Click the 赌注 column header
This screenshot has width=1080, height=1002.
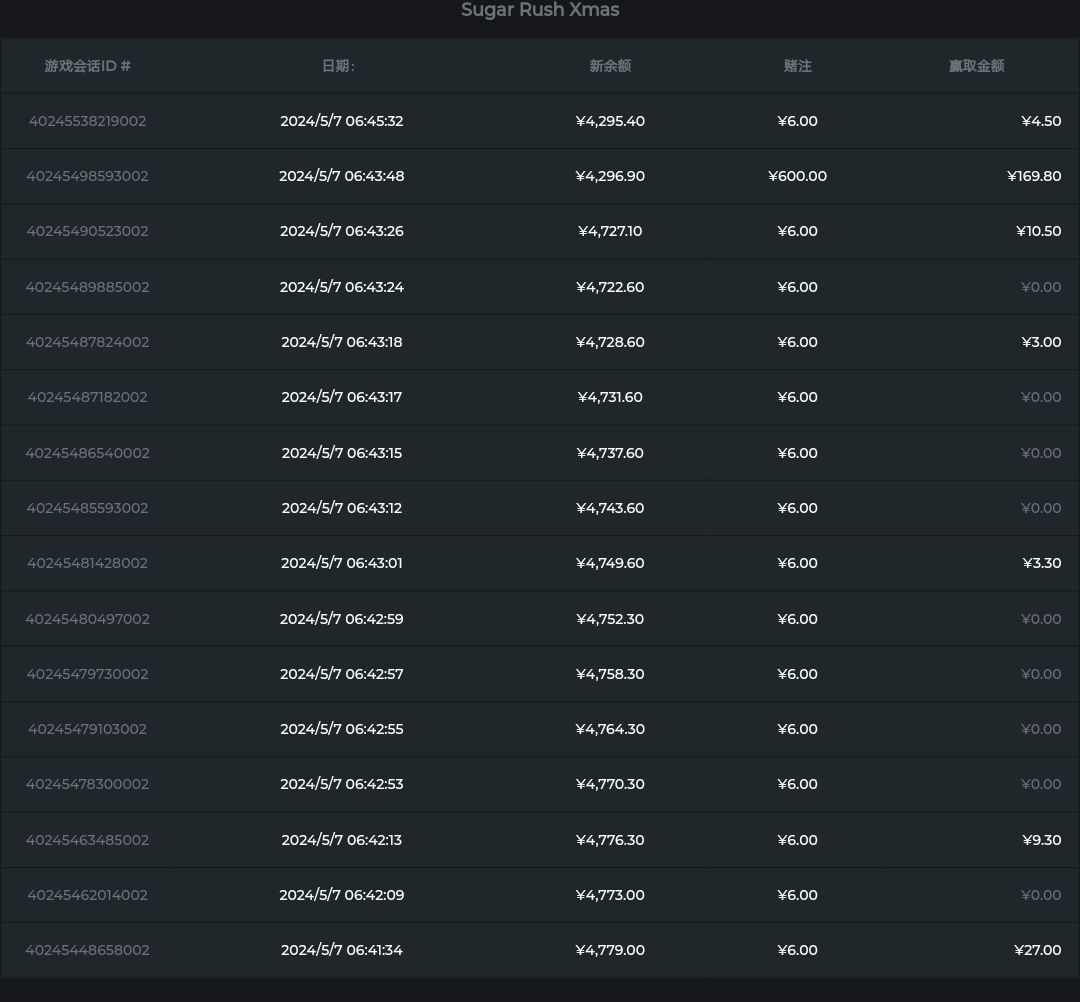798,66
